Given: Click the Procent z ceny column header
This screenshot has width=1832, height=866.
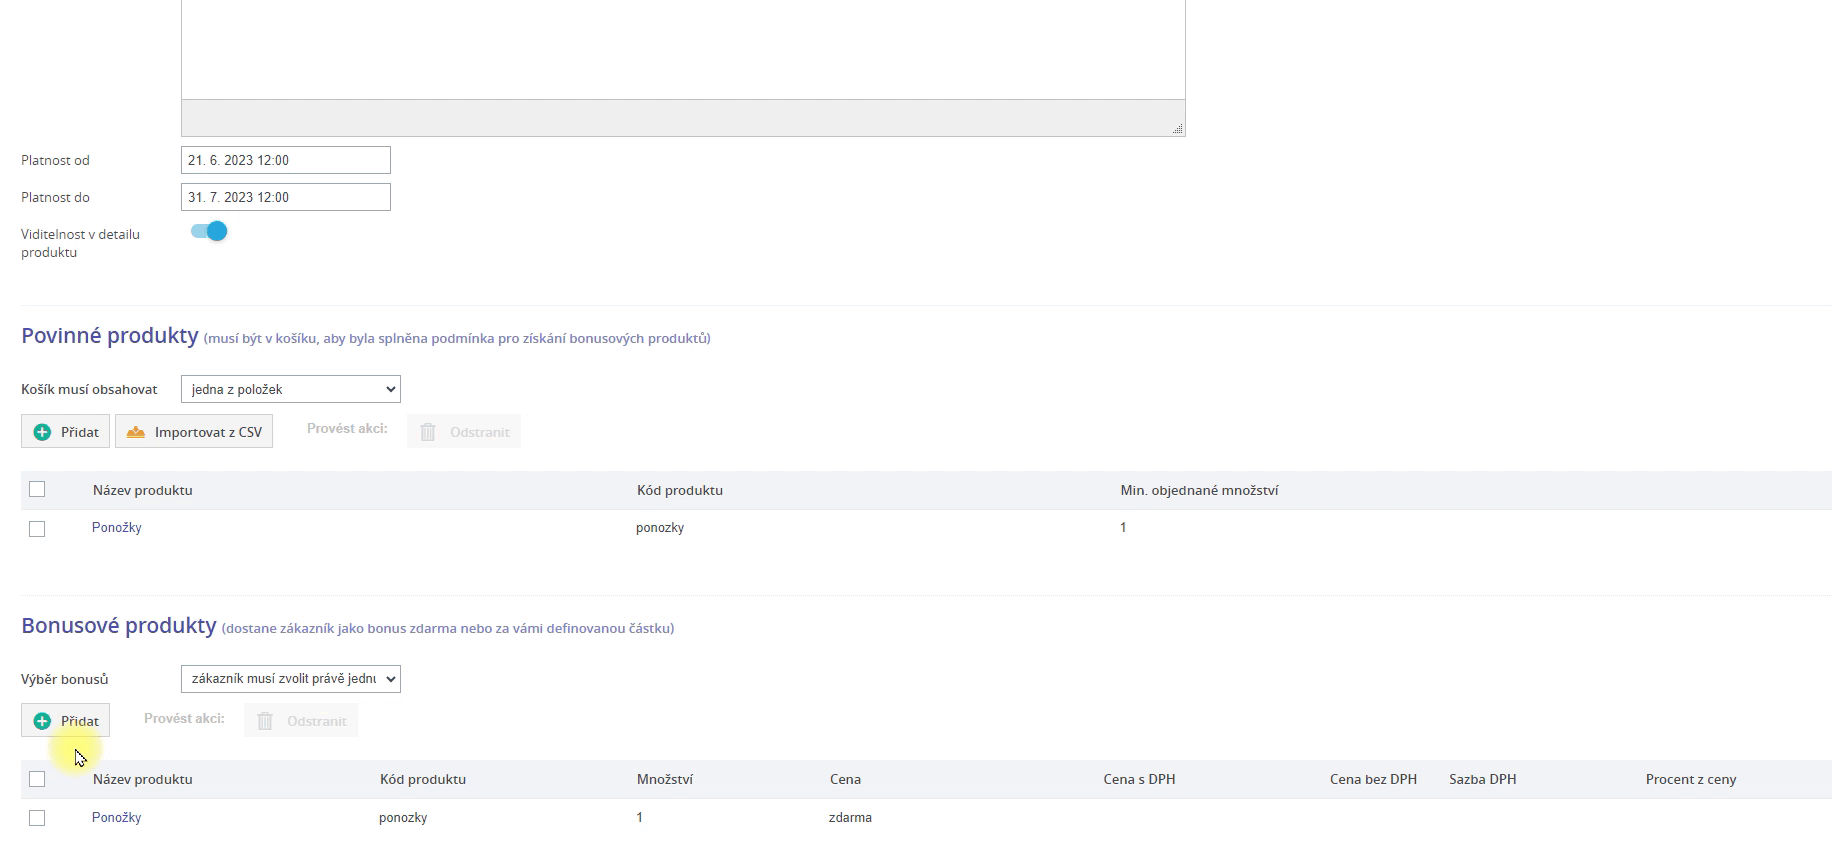Looking at the screenshot, I should 1690,779.
